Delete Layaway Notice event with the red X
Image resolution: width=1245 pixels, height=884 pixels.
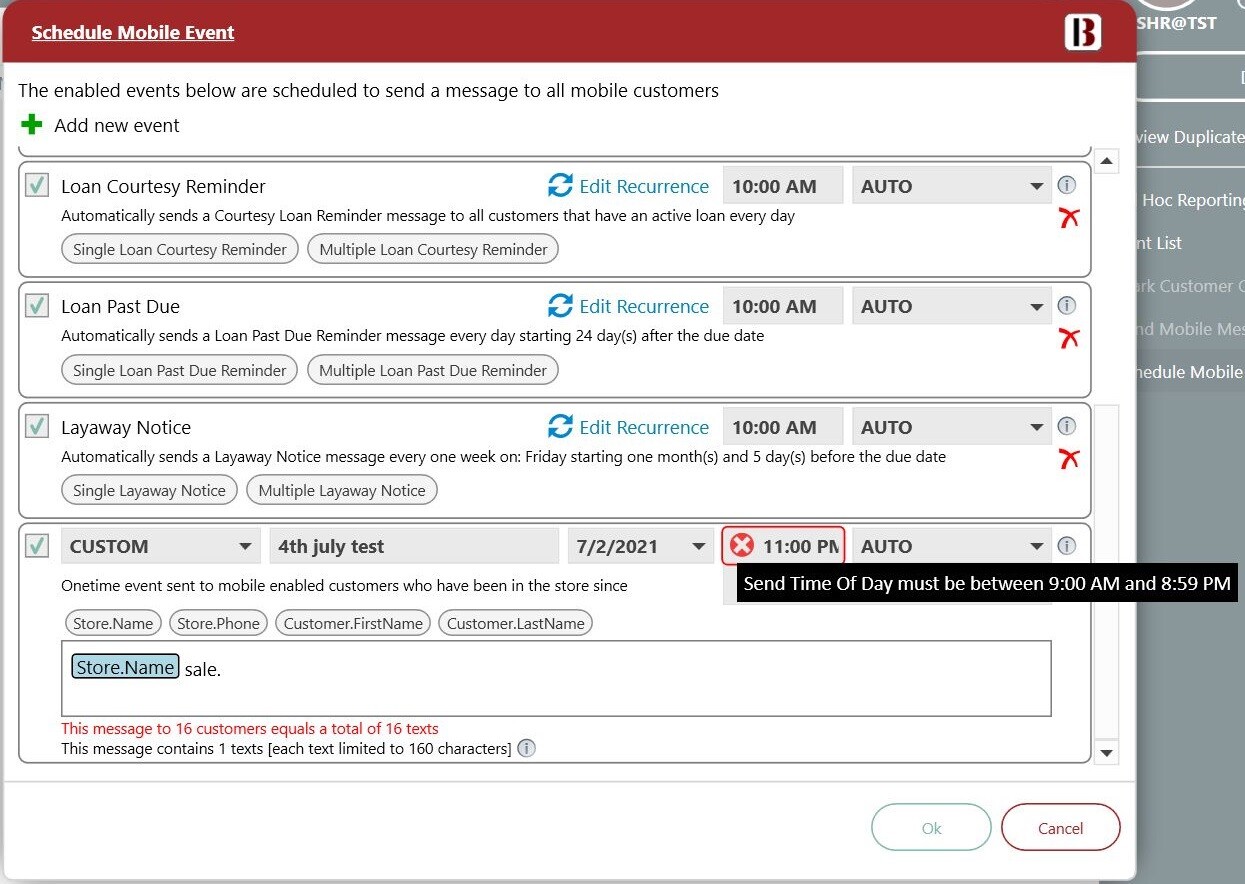tap(1069, 459)
